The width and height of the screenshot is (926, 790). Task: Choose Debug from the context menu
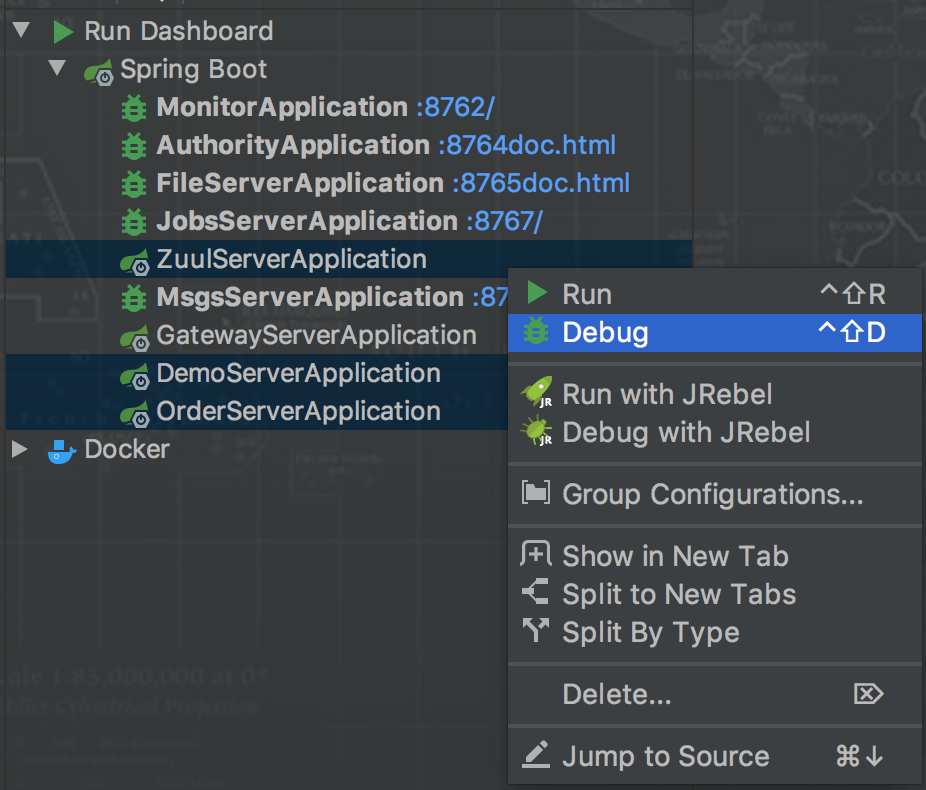click(715, 332)
